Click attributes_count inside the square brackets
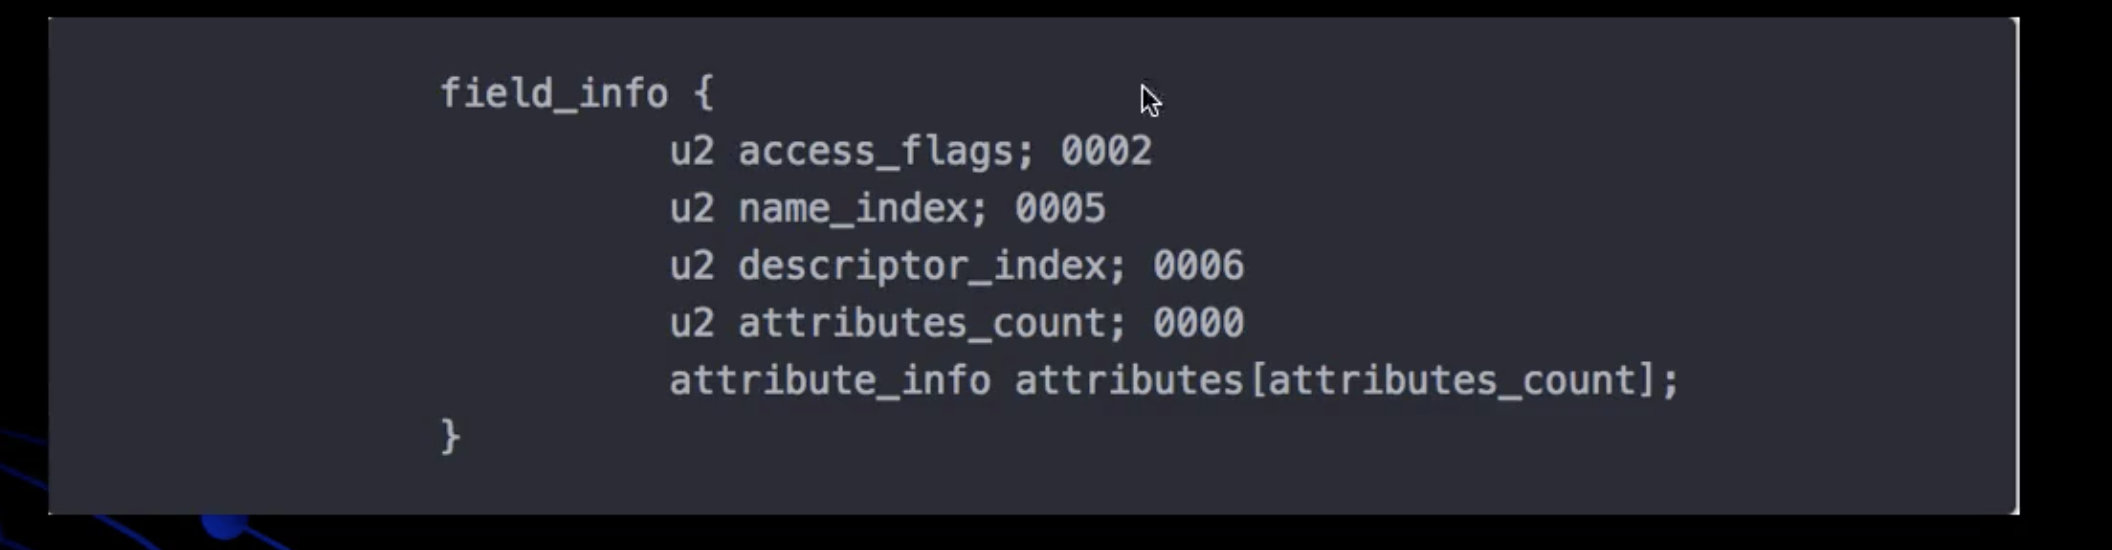The width and height of the screenshot is (2112, 550). coord(1452,381)
